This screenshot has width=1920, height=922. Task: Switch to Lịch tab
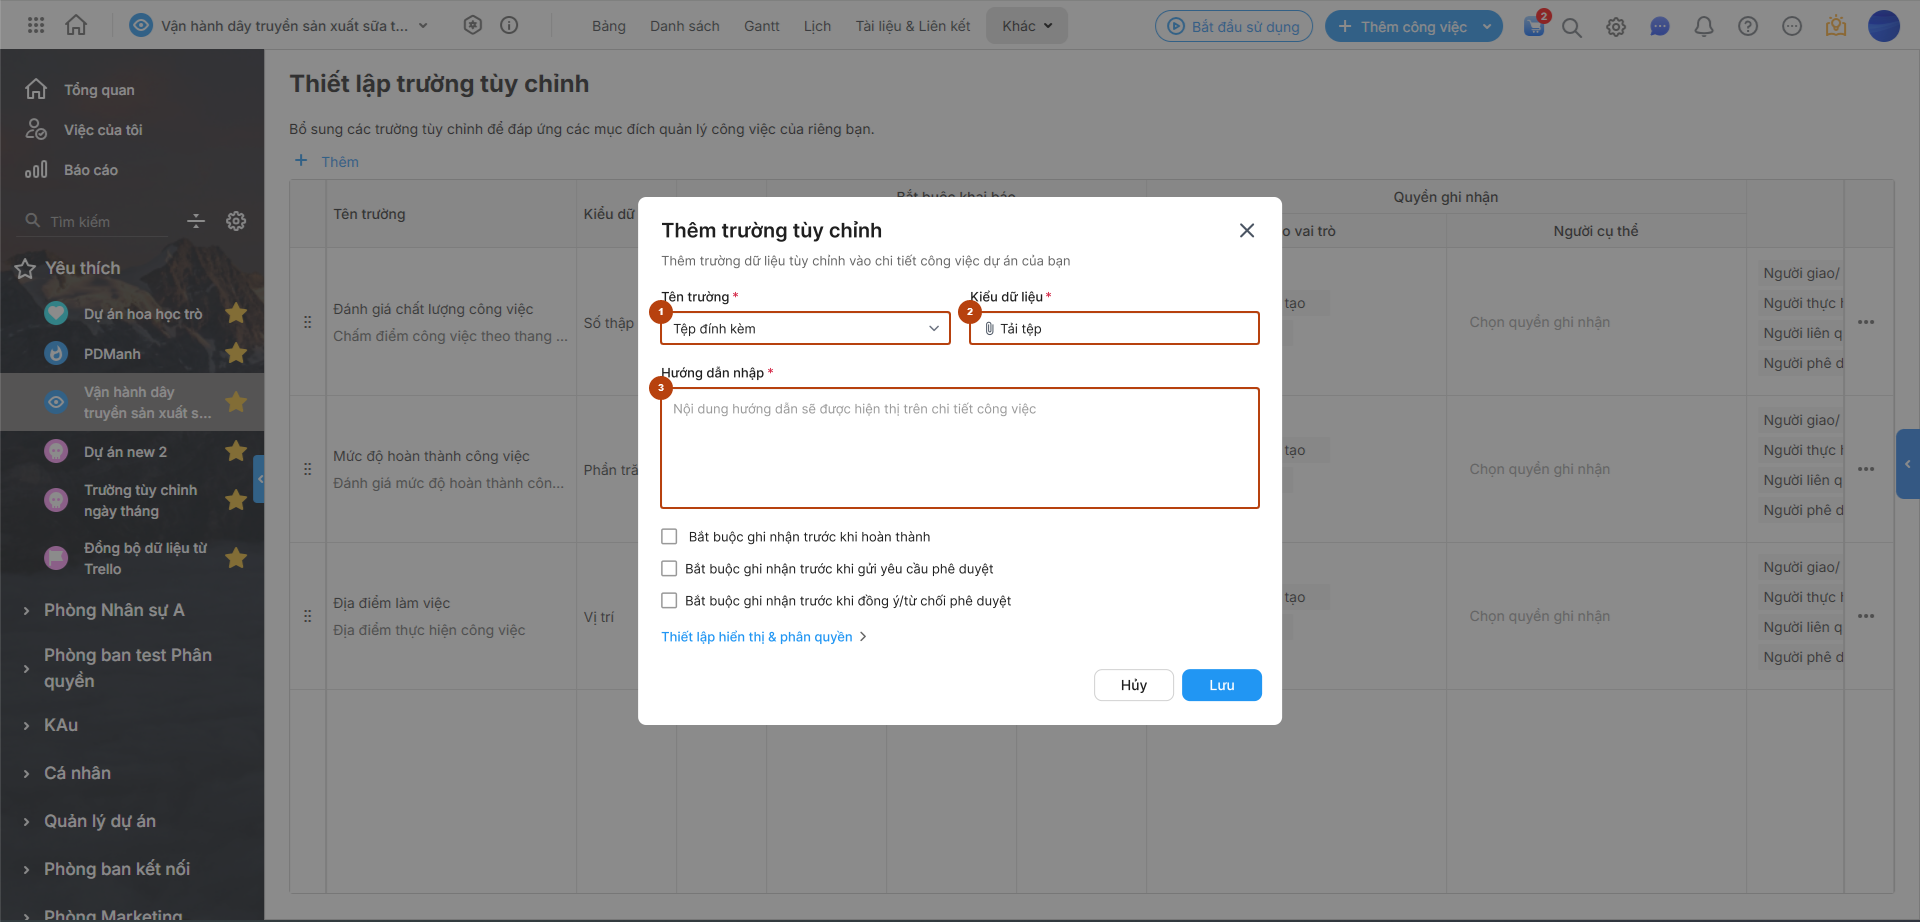click(817, 26)
